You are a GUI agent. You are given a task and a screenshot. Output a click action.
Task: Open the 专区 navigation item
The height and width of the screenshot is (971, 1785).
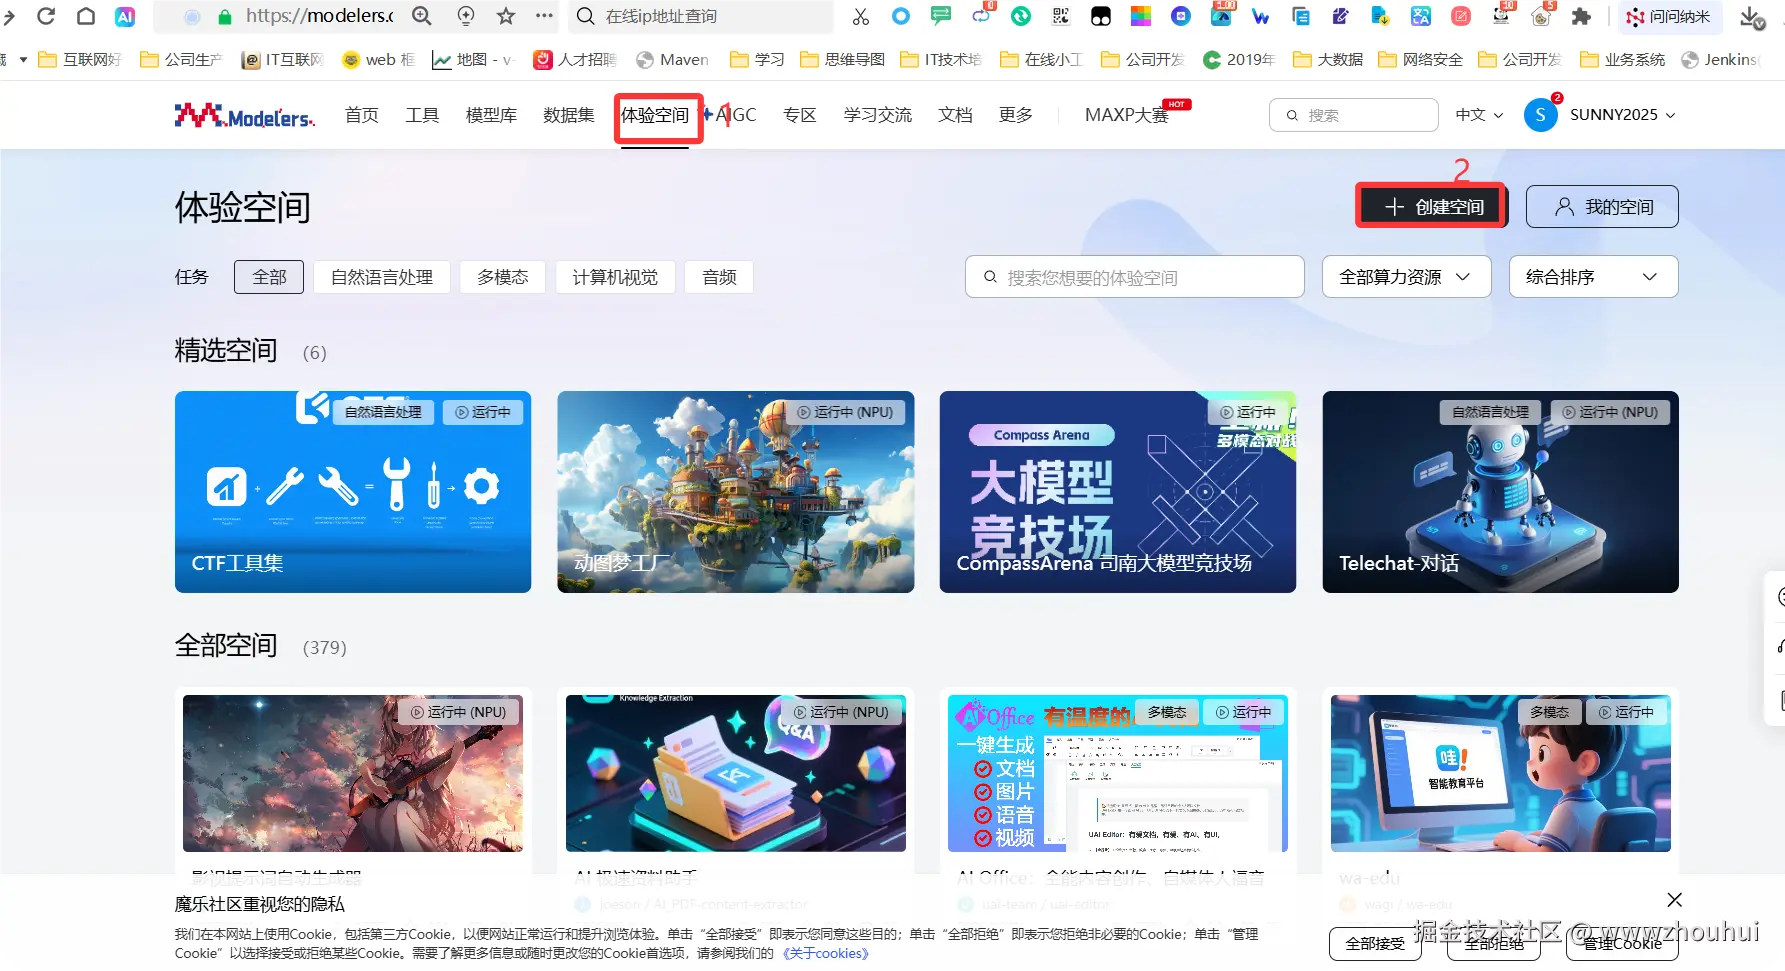799,115
